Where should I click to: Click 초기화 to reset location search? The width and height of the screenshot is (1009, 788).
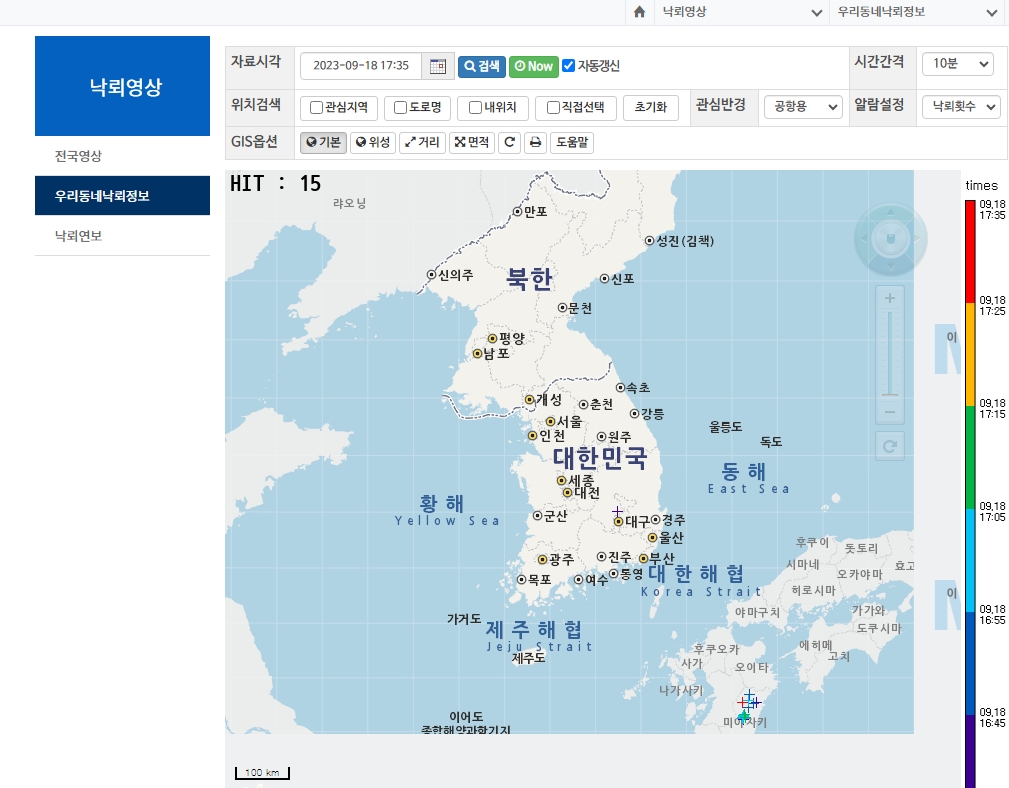pos(650,107)
